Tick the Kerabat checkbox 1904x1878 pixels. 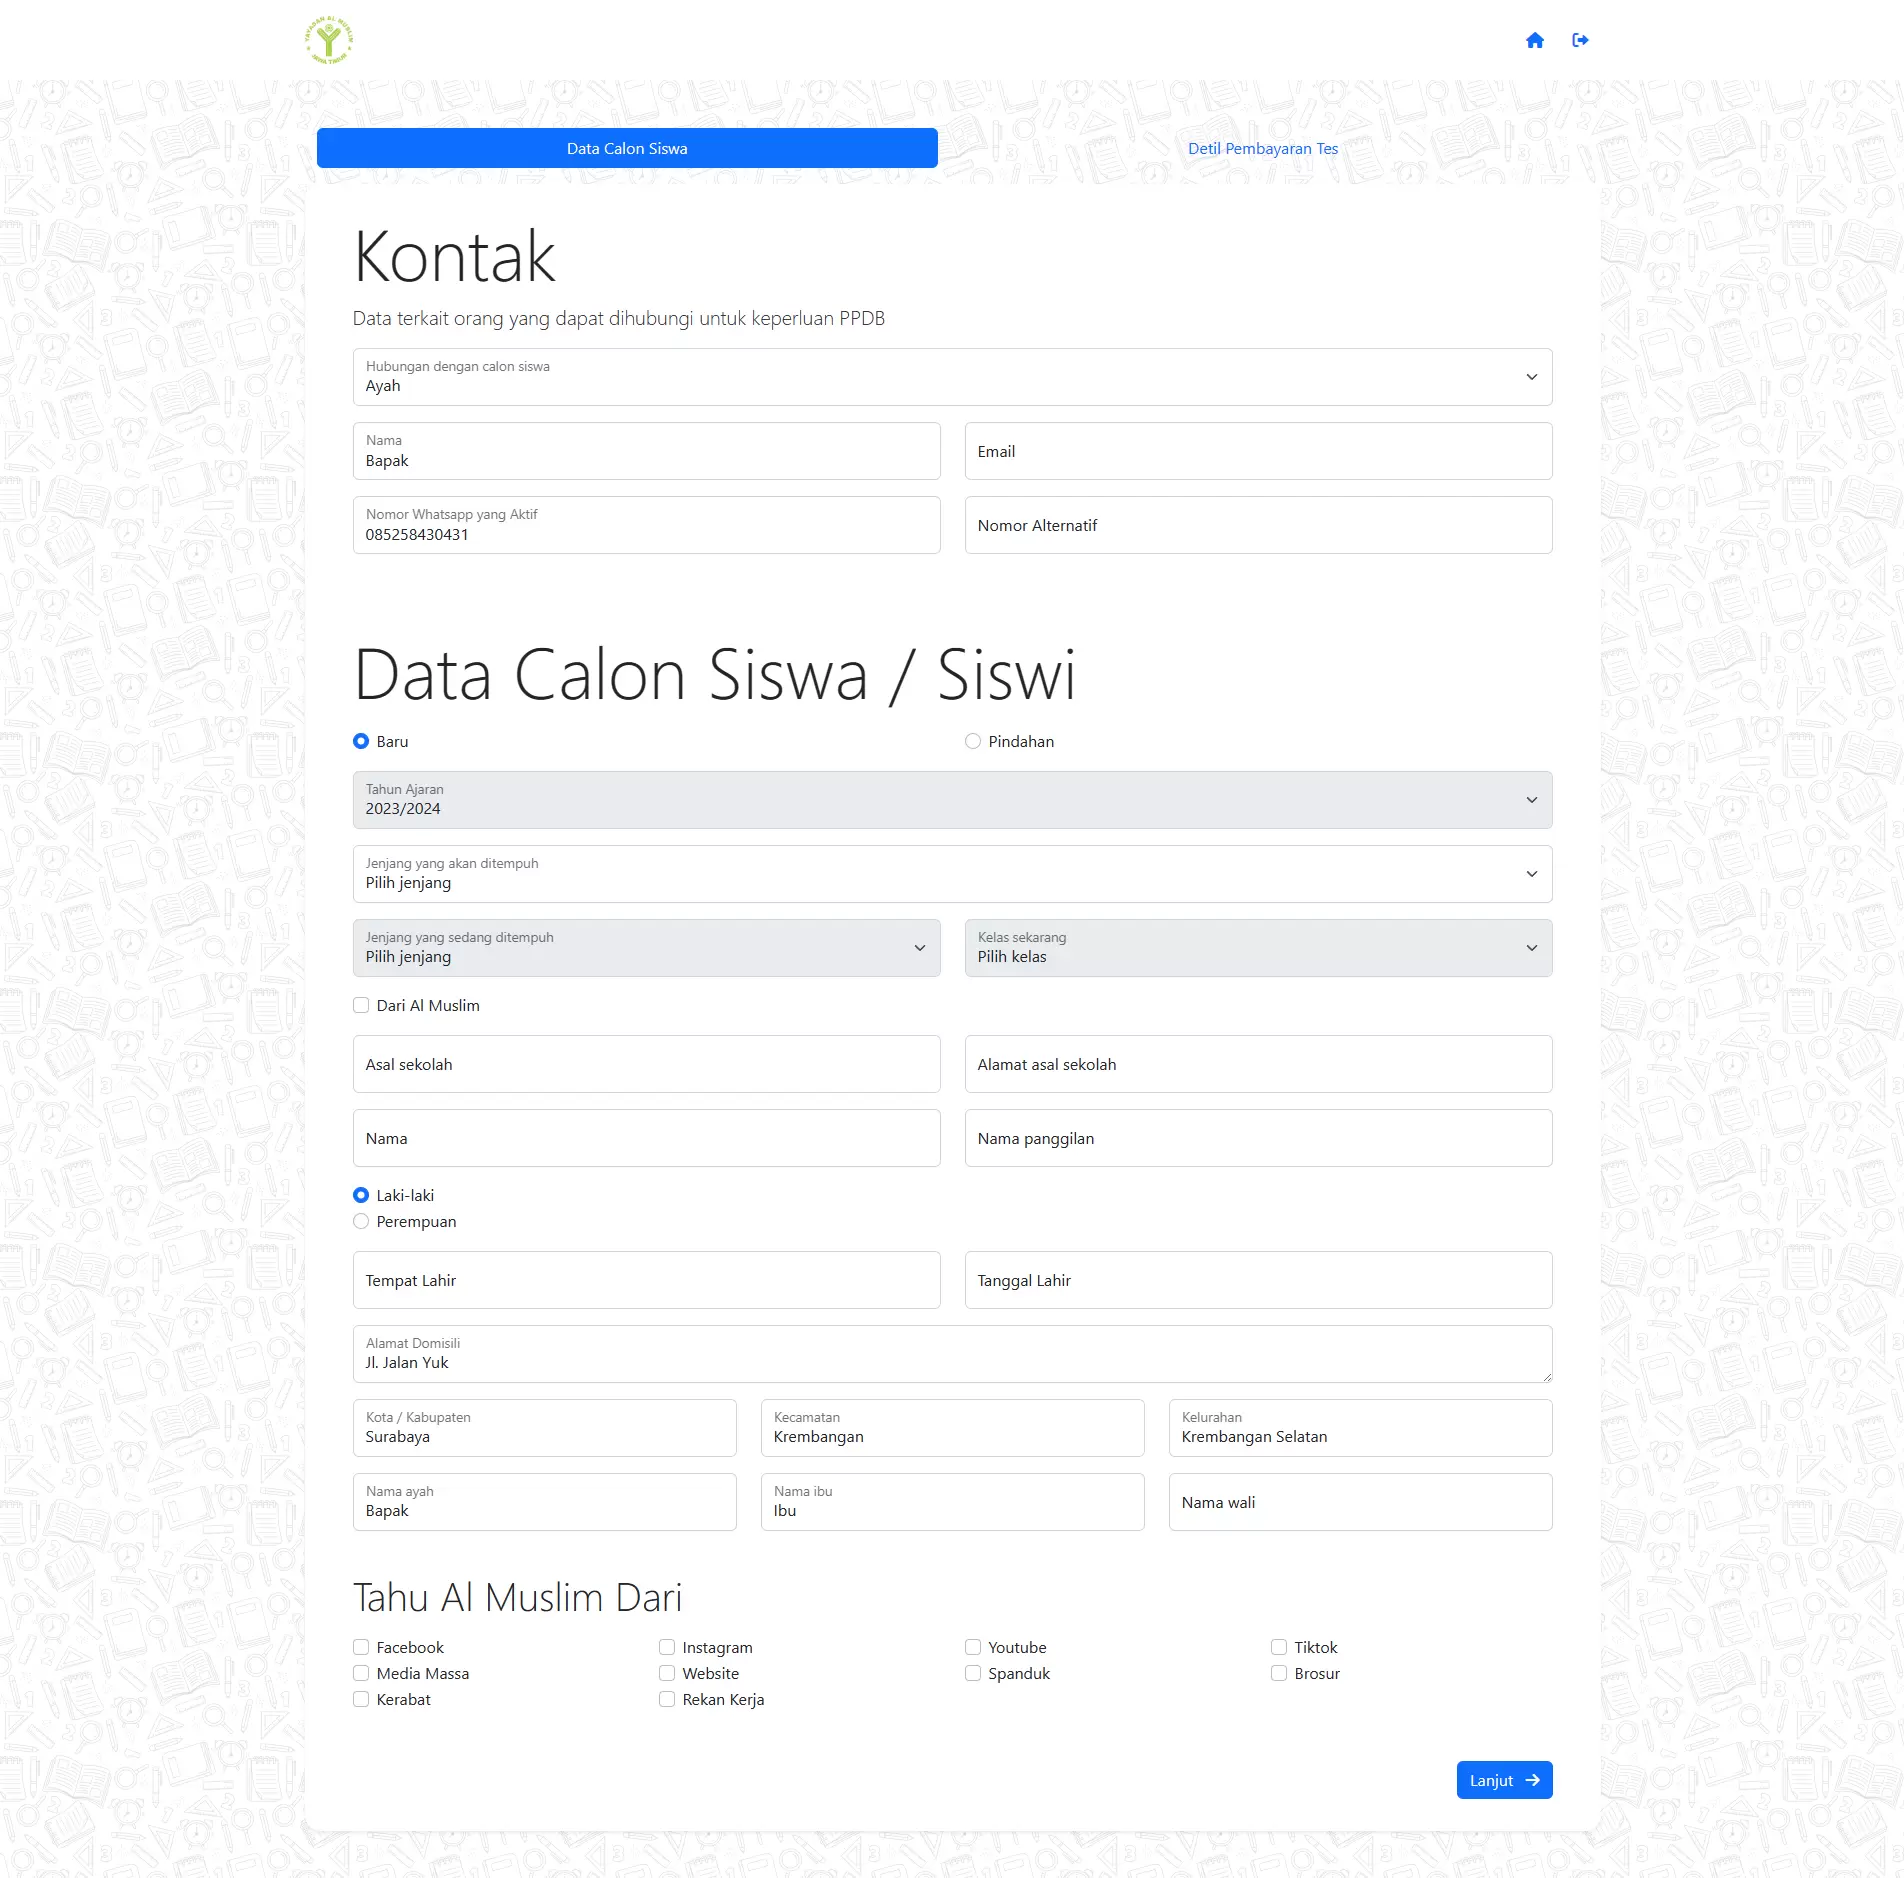[x=361, y=1699]
